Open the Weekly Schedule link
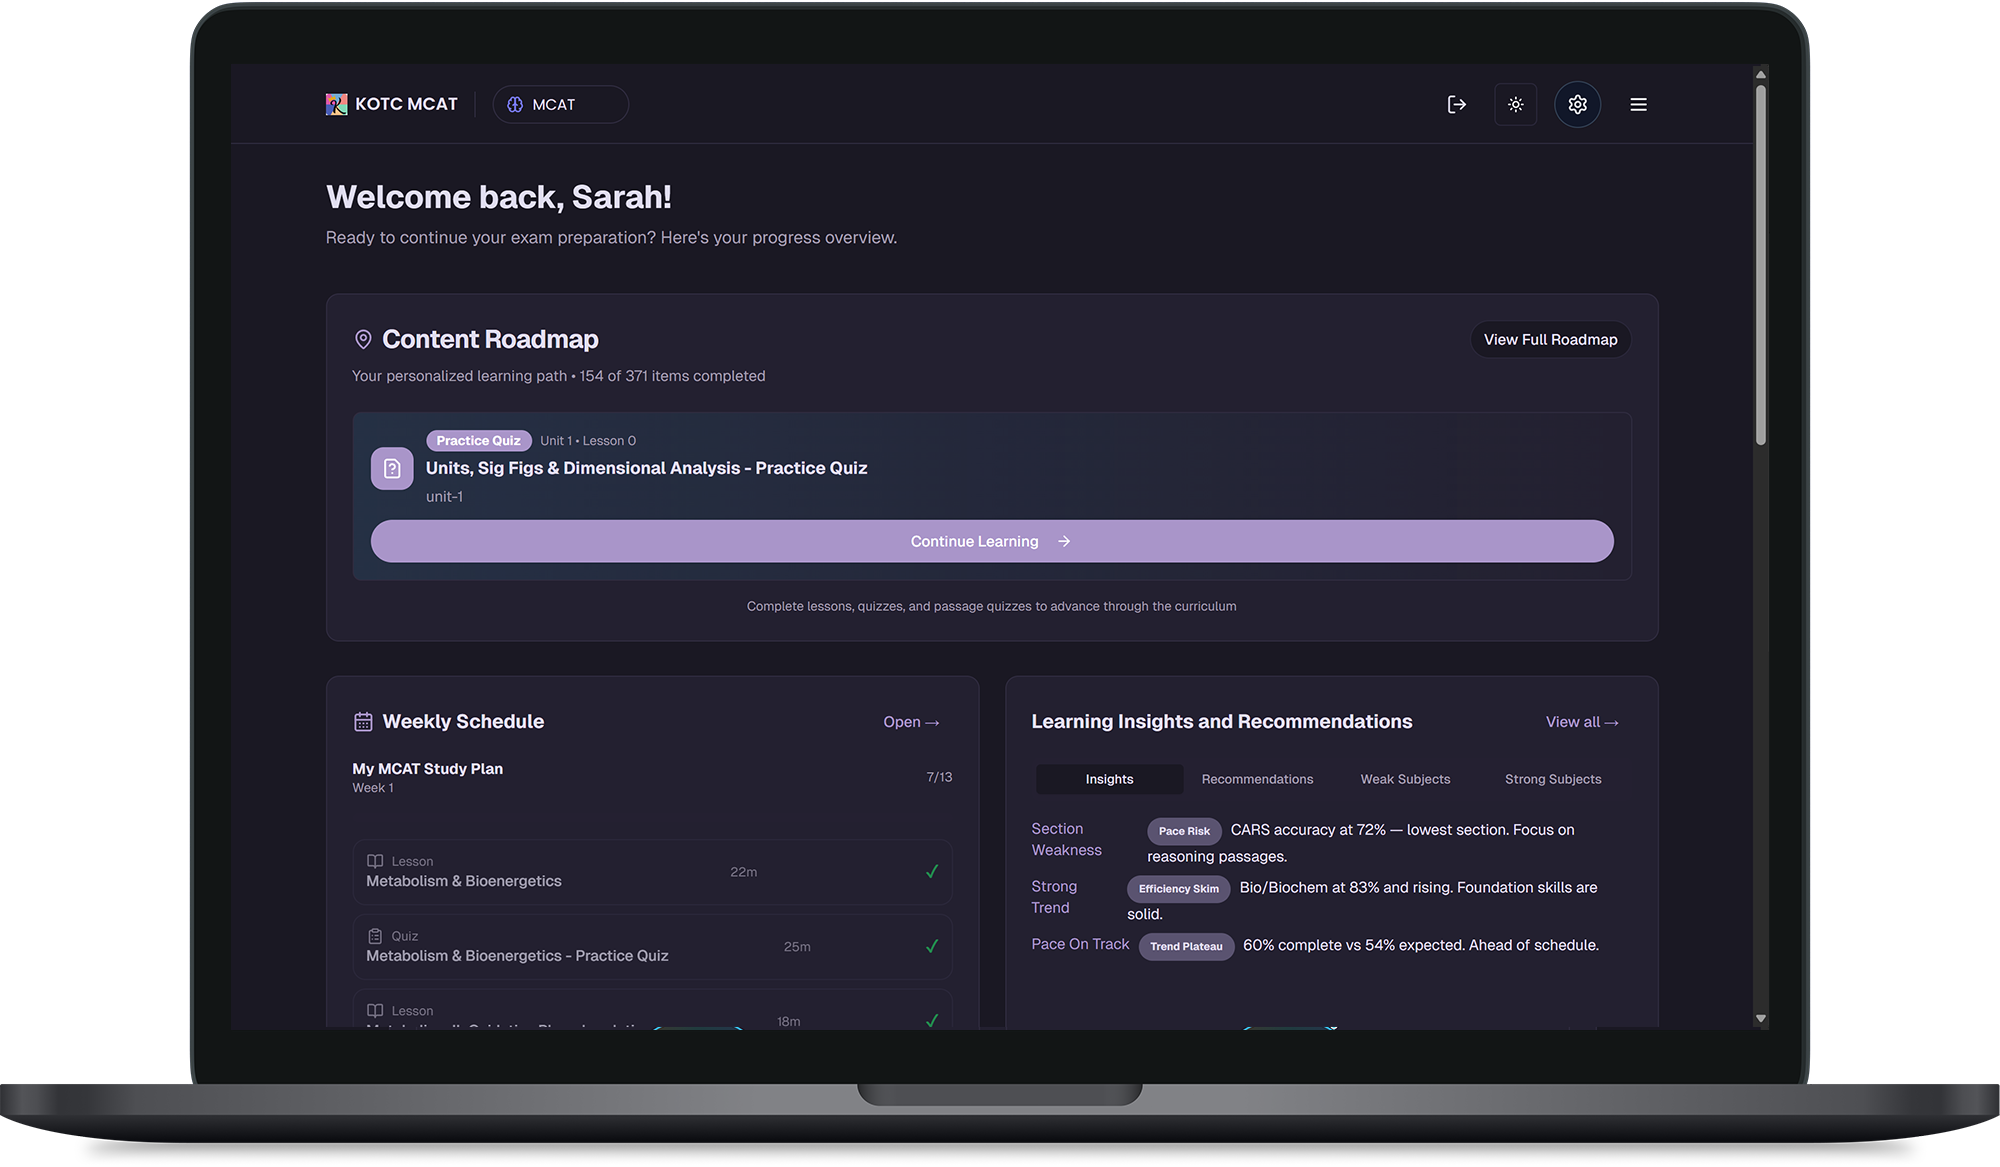This screenshot has height=1167, width=2000. 911,722
